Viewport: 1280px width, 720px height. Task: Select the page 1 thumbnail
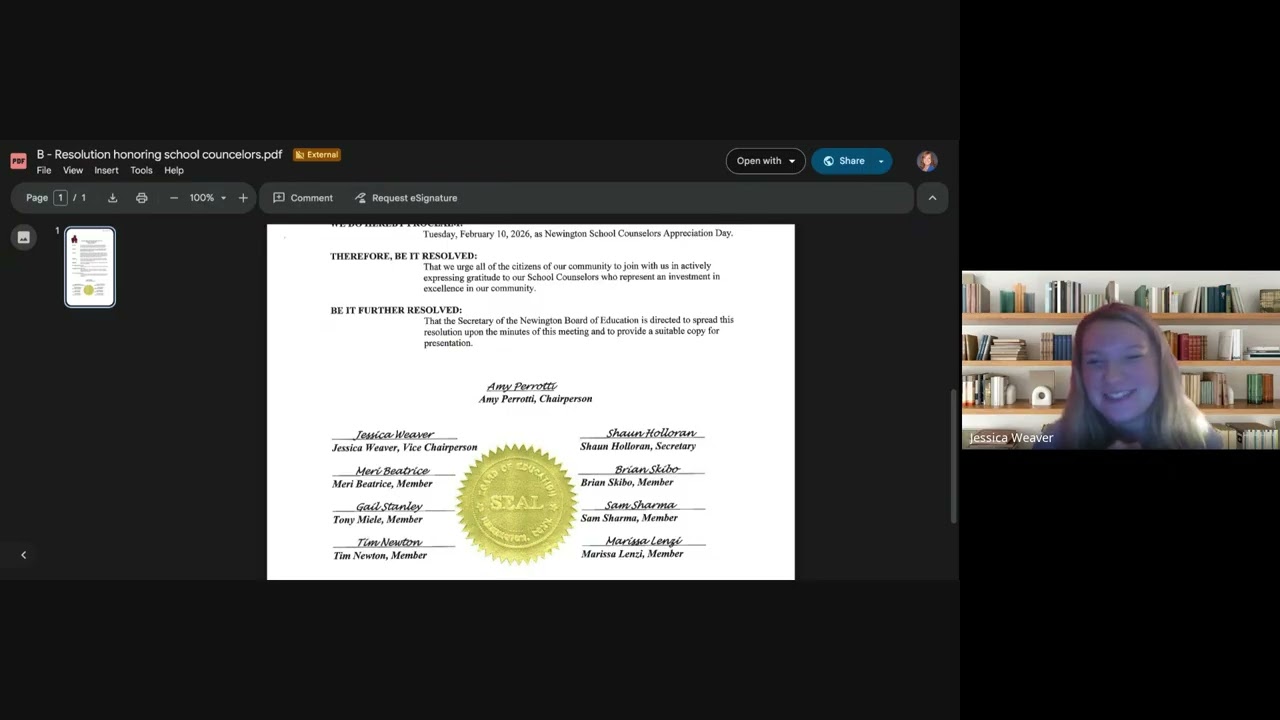pyautogui.click(x=90, y=267)
